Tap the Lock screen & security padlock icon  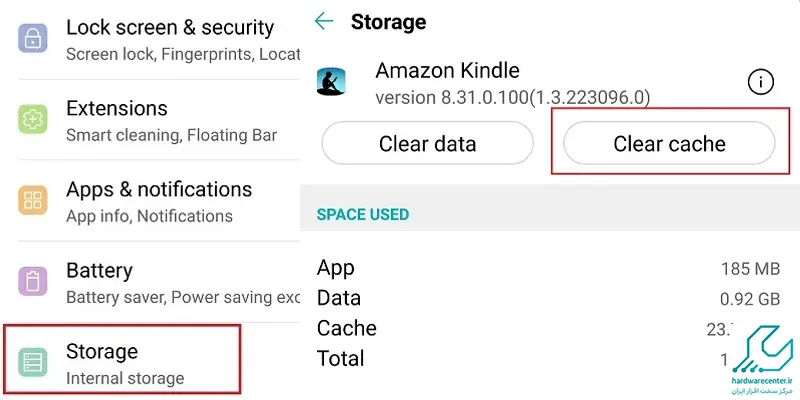pyautogui.click(x=33, y=38)
